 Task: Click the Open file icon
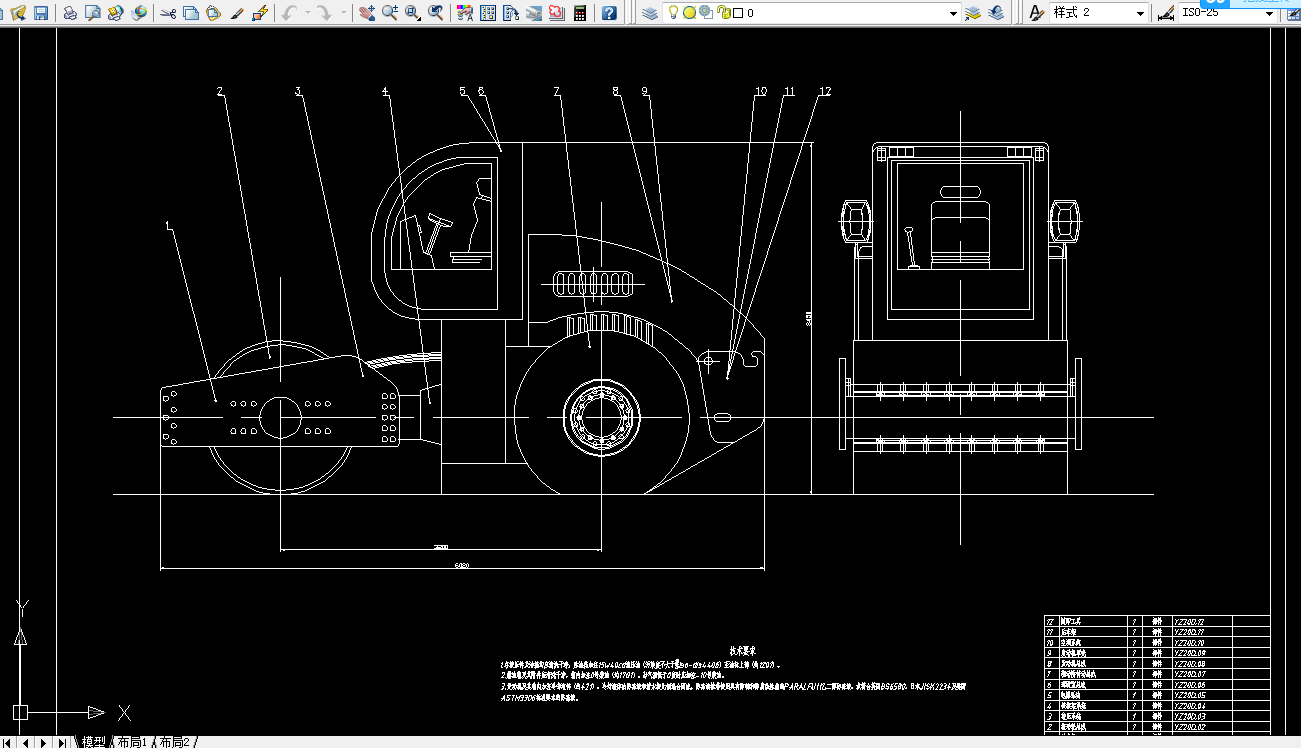point(19,13)
